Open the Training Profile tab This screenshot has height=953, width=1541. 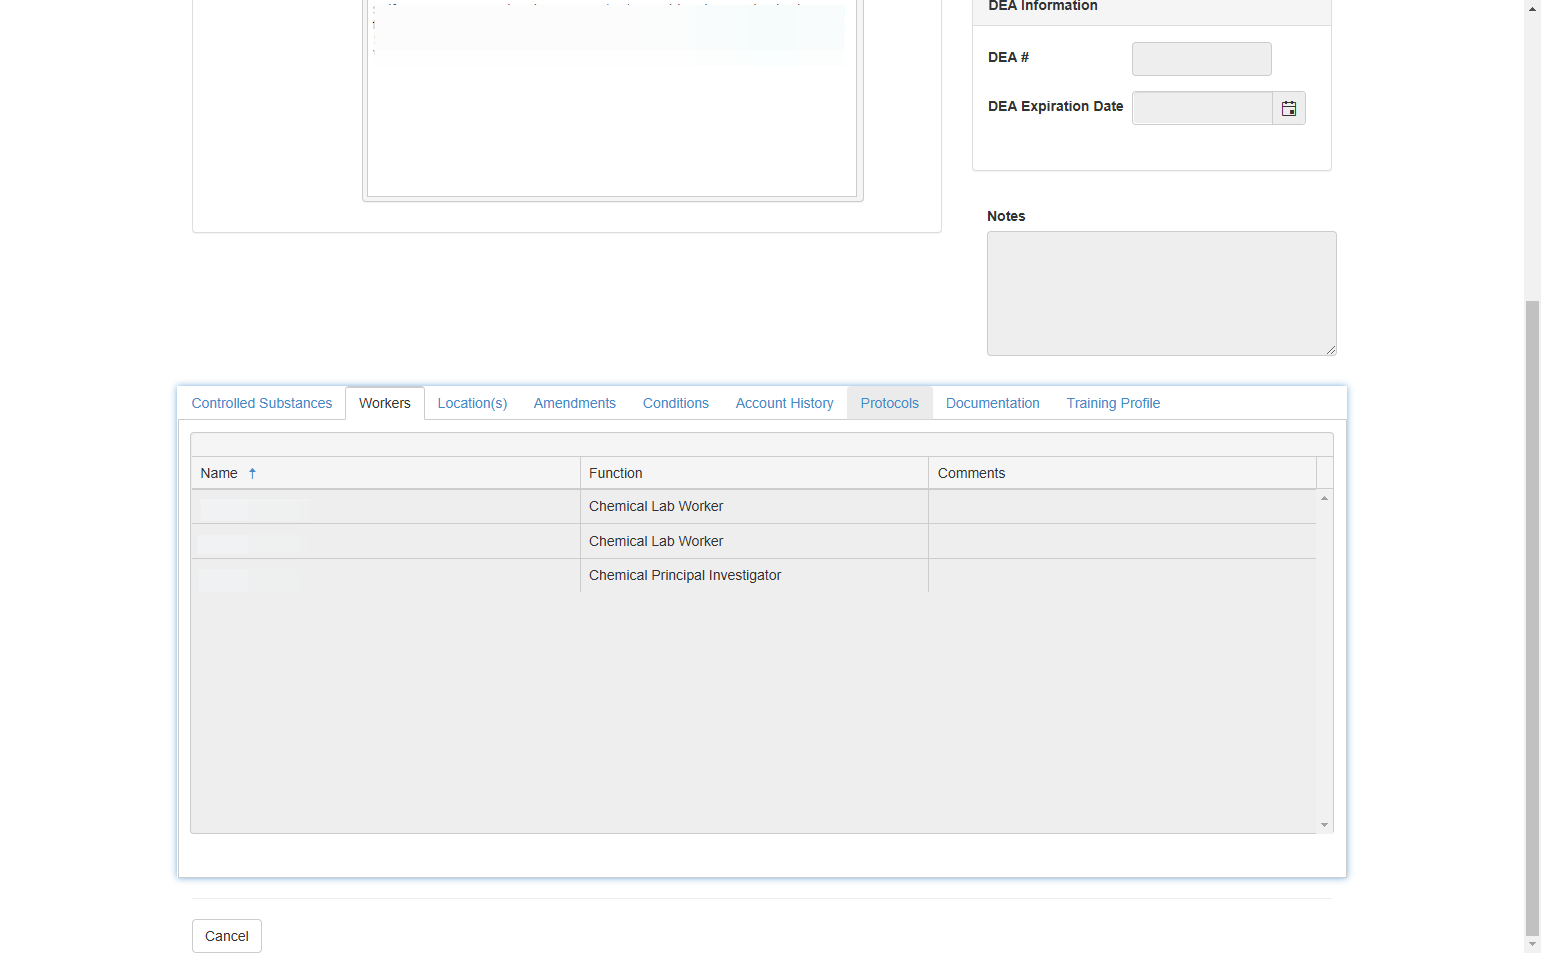tap(1113, 403)
